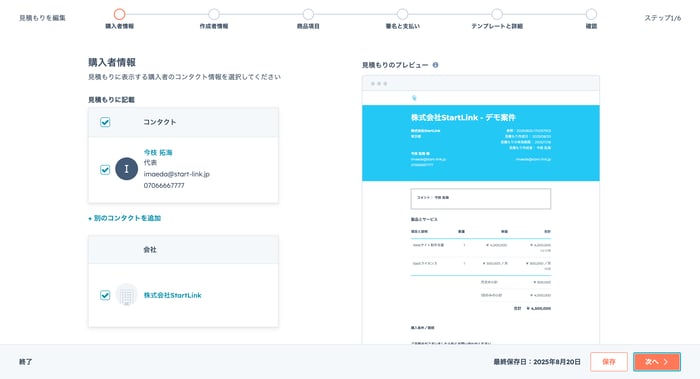Go to the テンプレートと詳細 step
This screenshot has height=379, width=700.
(497, 14)
